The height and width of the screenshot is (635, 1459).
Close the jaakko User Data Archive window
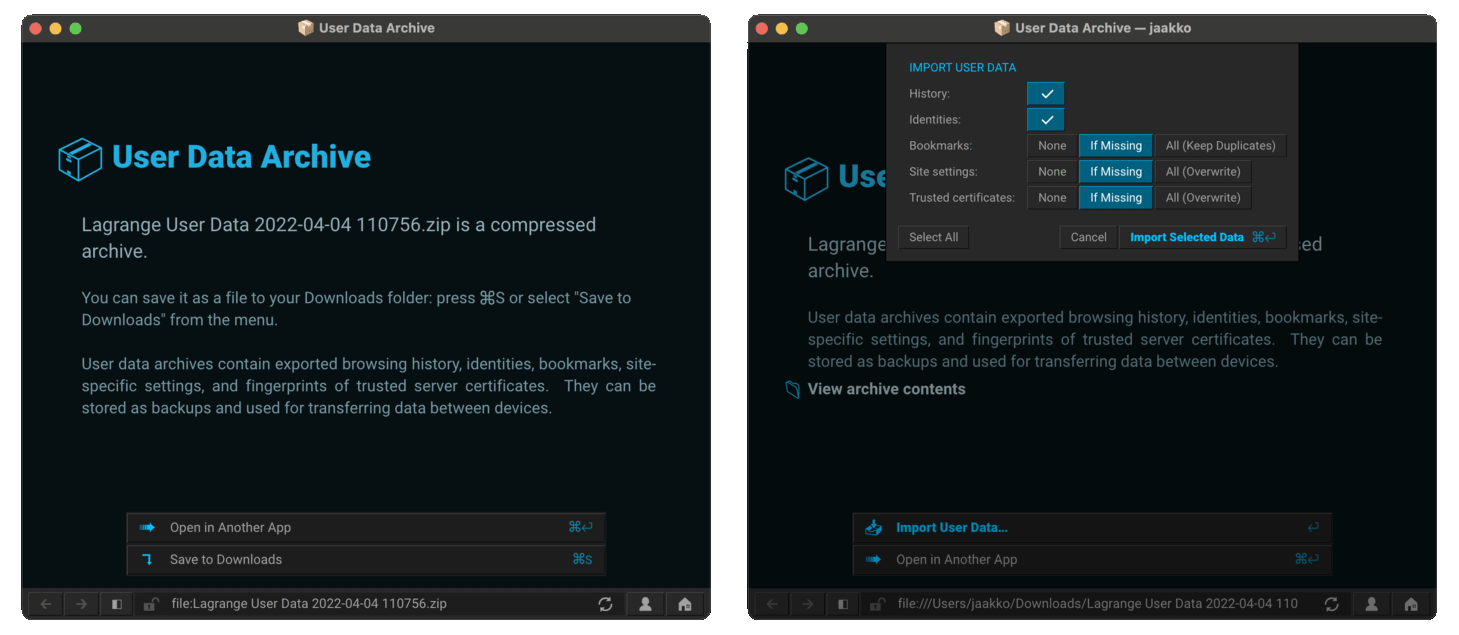pyautogui.click(x=762, y=28)
